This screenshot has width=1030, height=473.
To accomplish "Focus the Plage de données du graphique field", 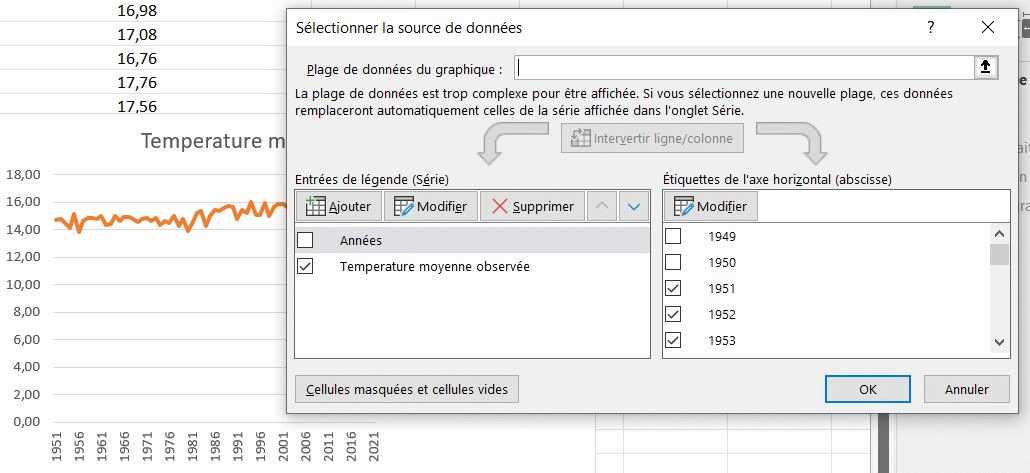I will pos(744,67).
